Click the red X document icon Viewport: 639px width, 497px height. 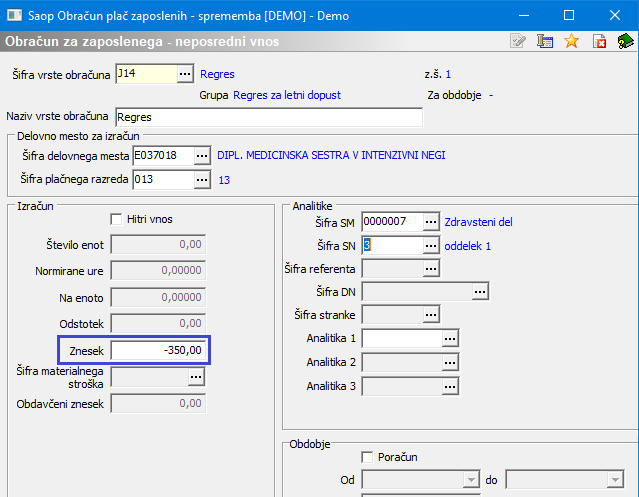pyautogui.click(x=599, y=41)
